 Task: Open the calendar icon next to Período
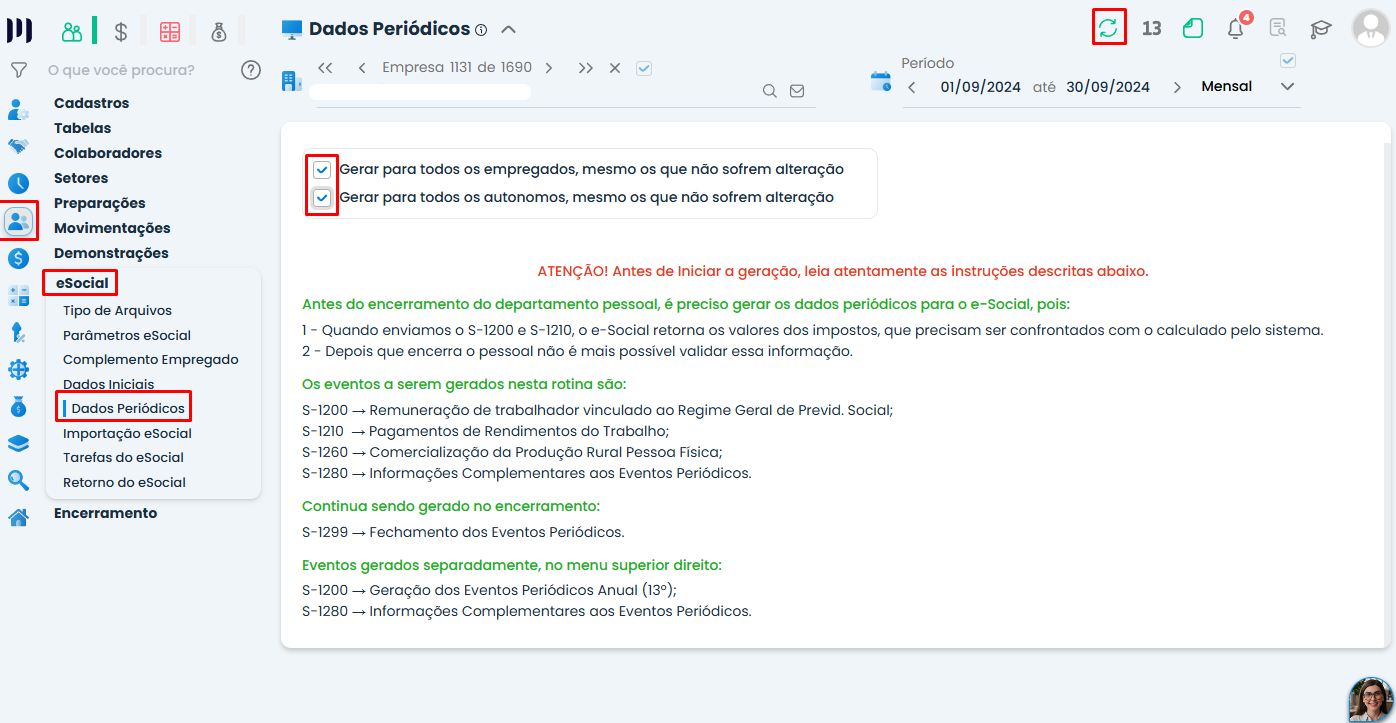click(880, 82)
